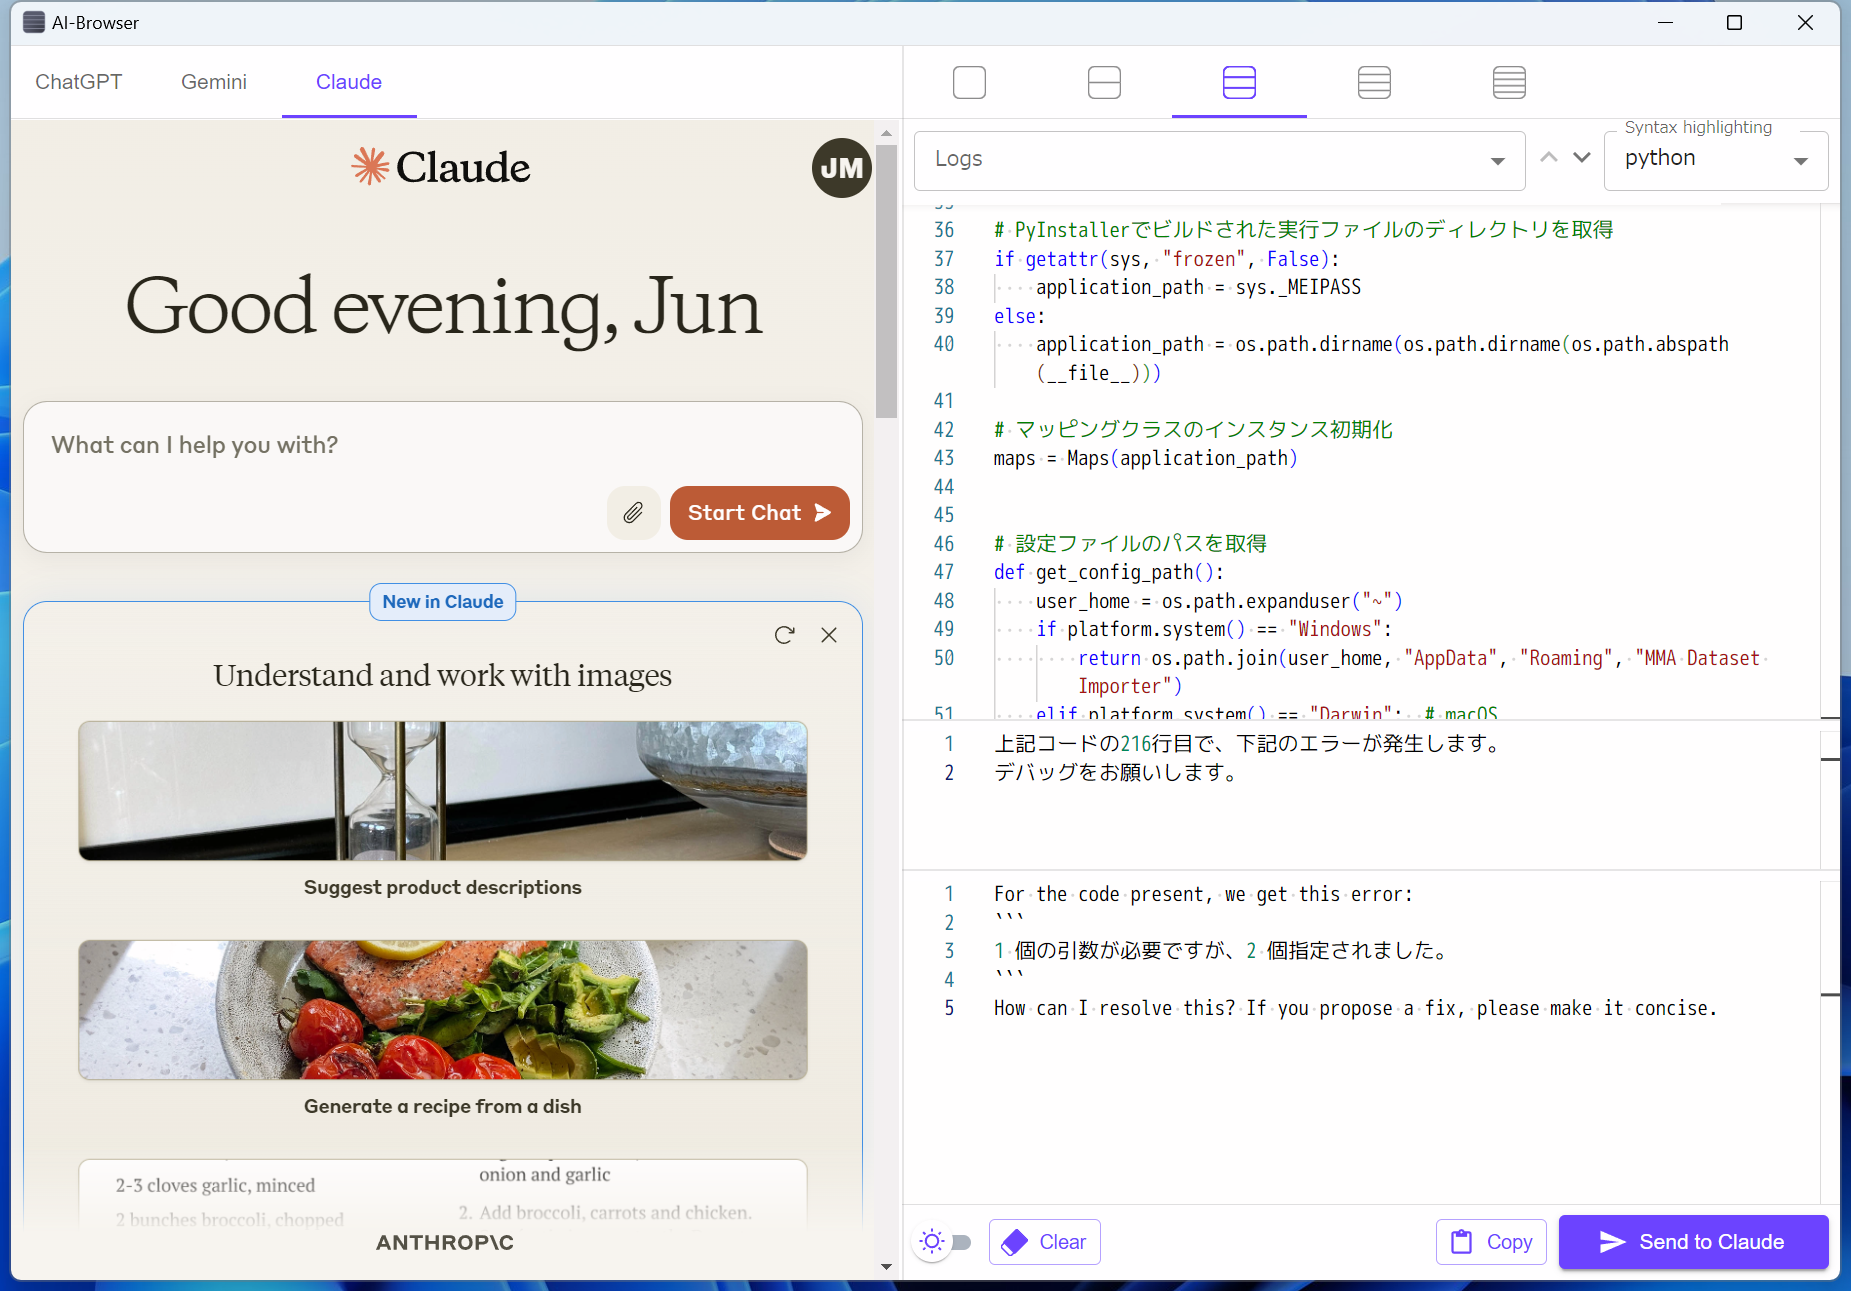Click comment '# 設定ファイルのパスを取得'

(x=1130, y=544)
